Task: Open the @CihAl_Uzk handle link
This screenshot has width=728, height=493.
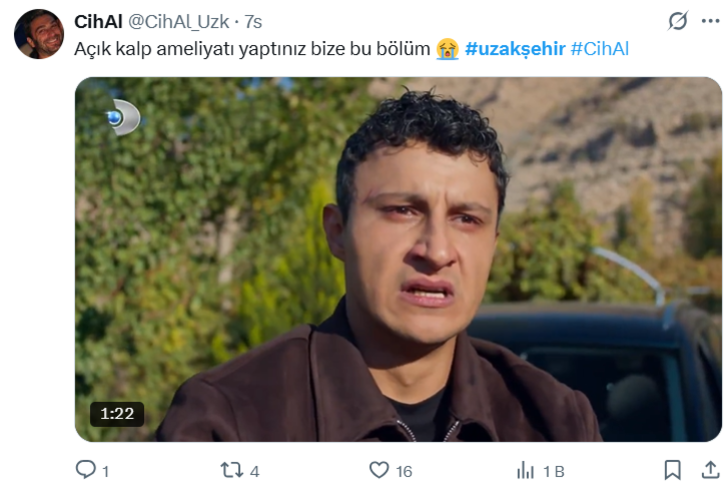Action: (x=178, y=22)
